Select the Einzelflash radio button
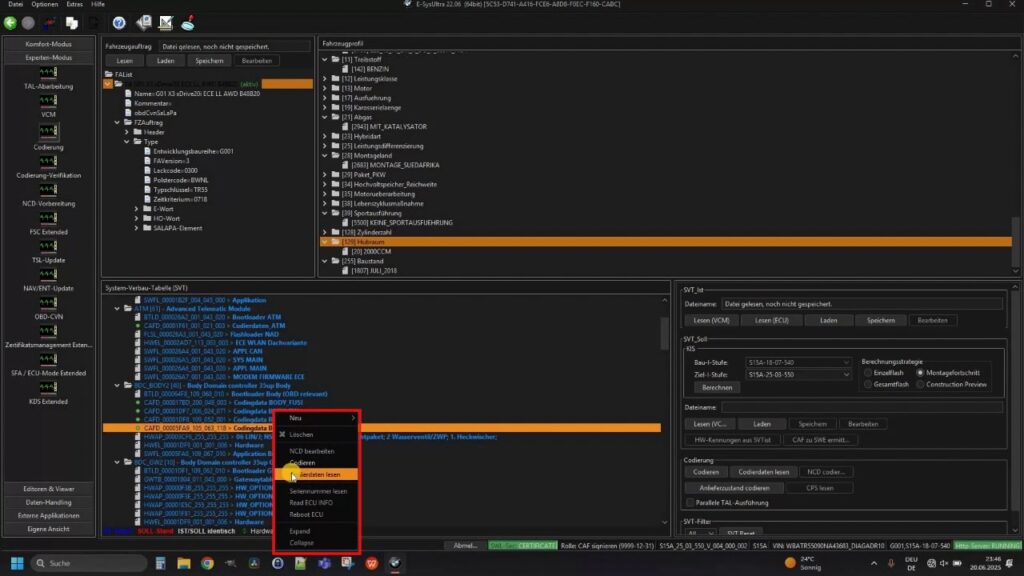The image size is (1024, 576). point(867,372)
